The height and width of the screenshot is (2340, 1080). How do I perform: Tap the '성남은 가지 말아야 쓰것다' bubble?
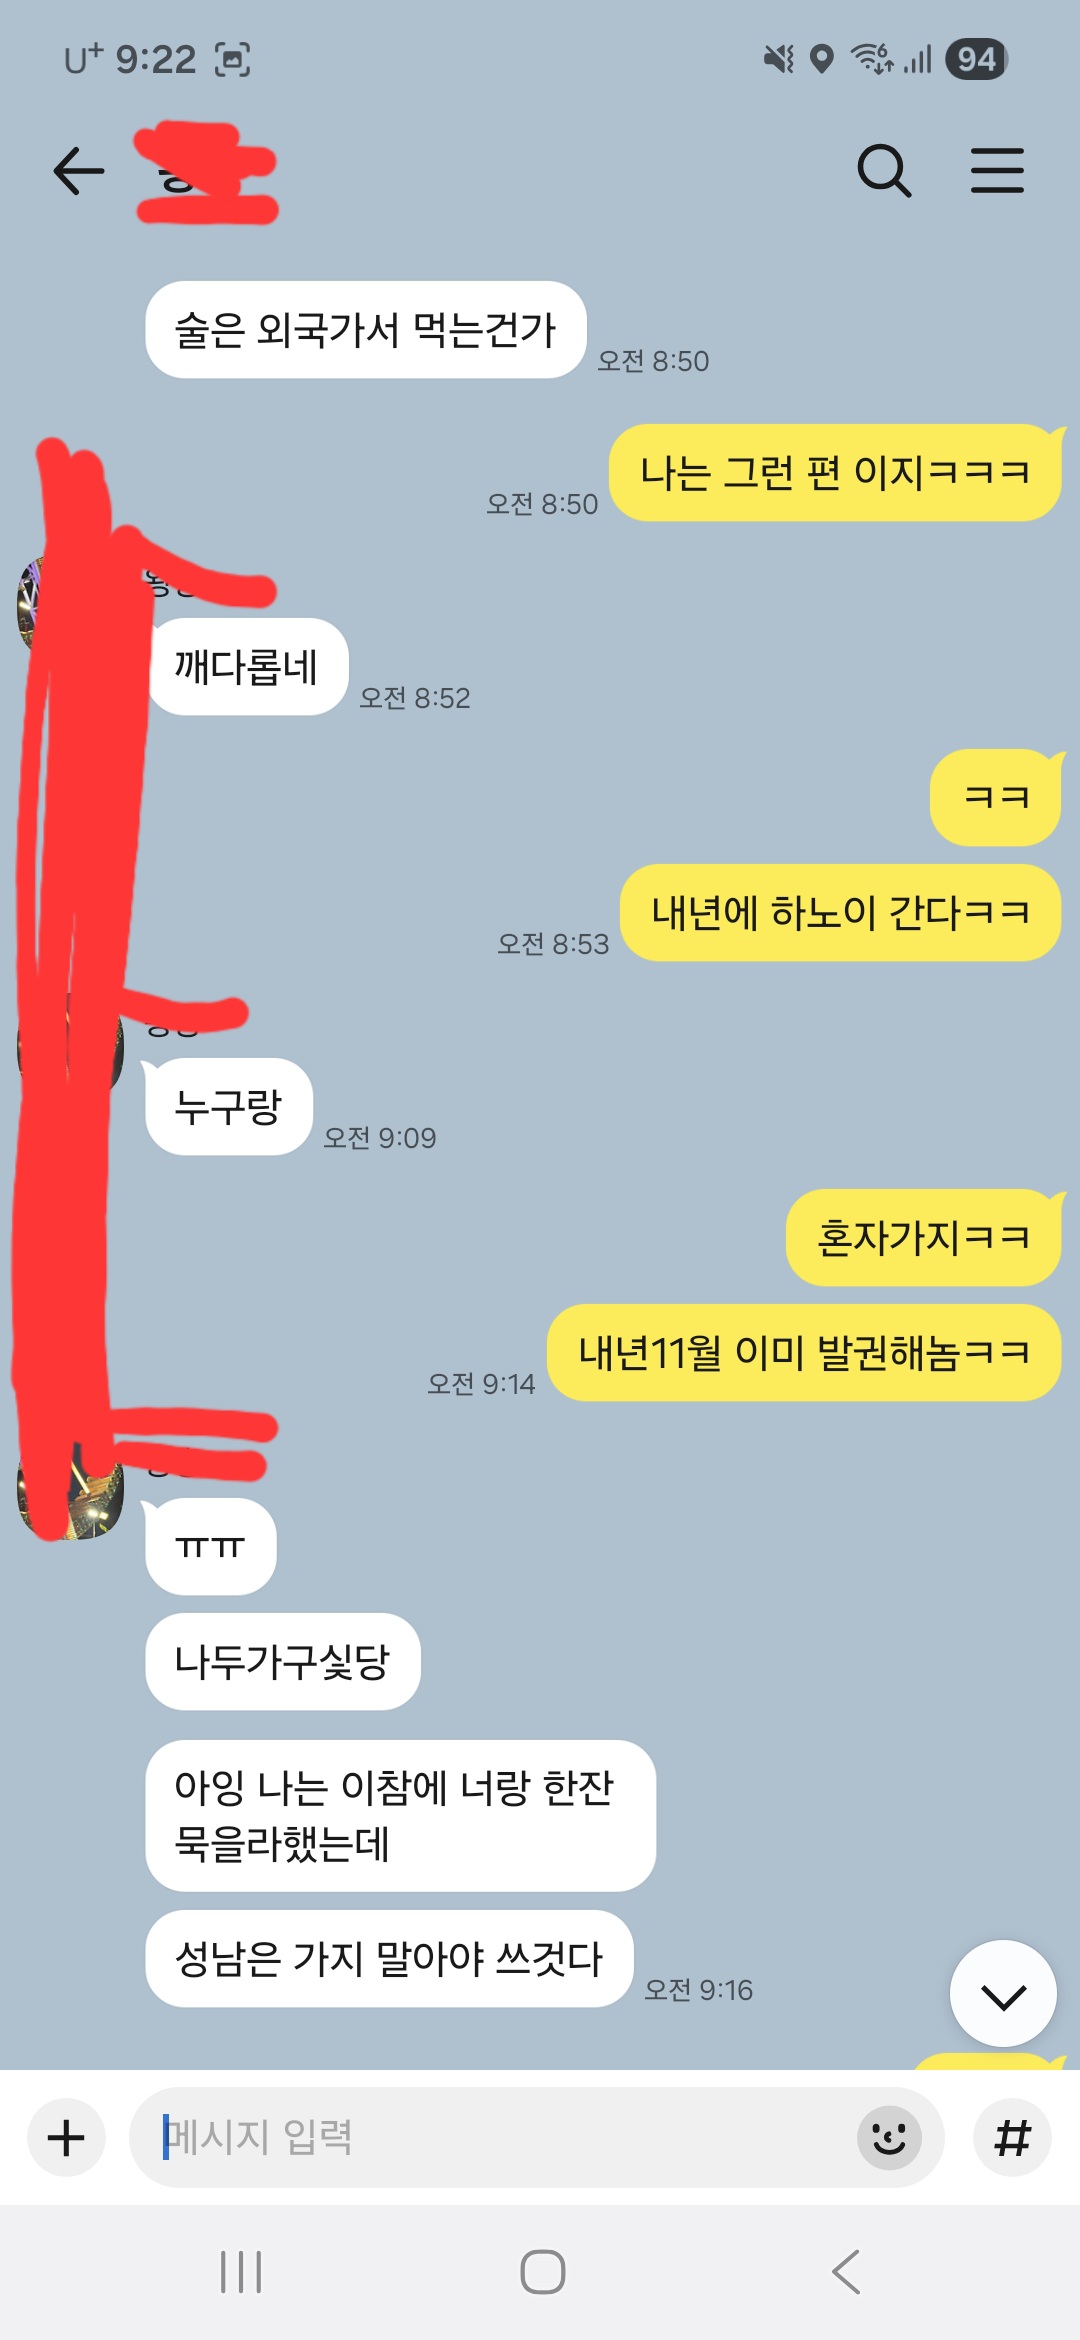click(x=389, y=1959)
